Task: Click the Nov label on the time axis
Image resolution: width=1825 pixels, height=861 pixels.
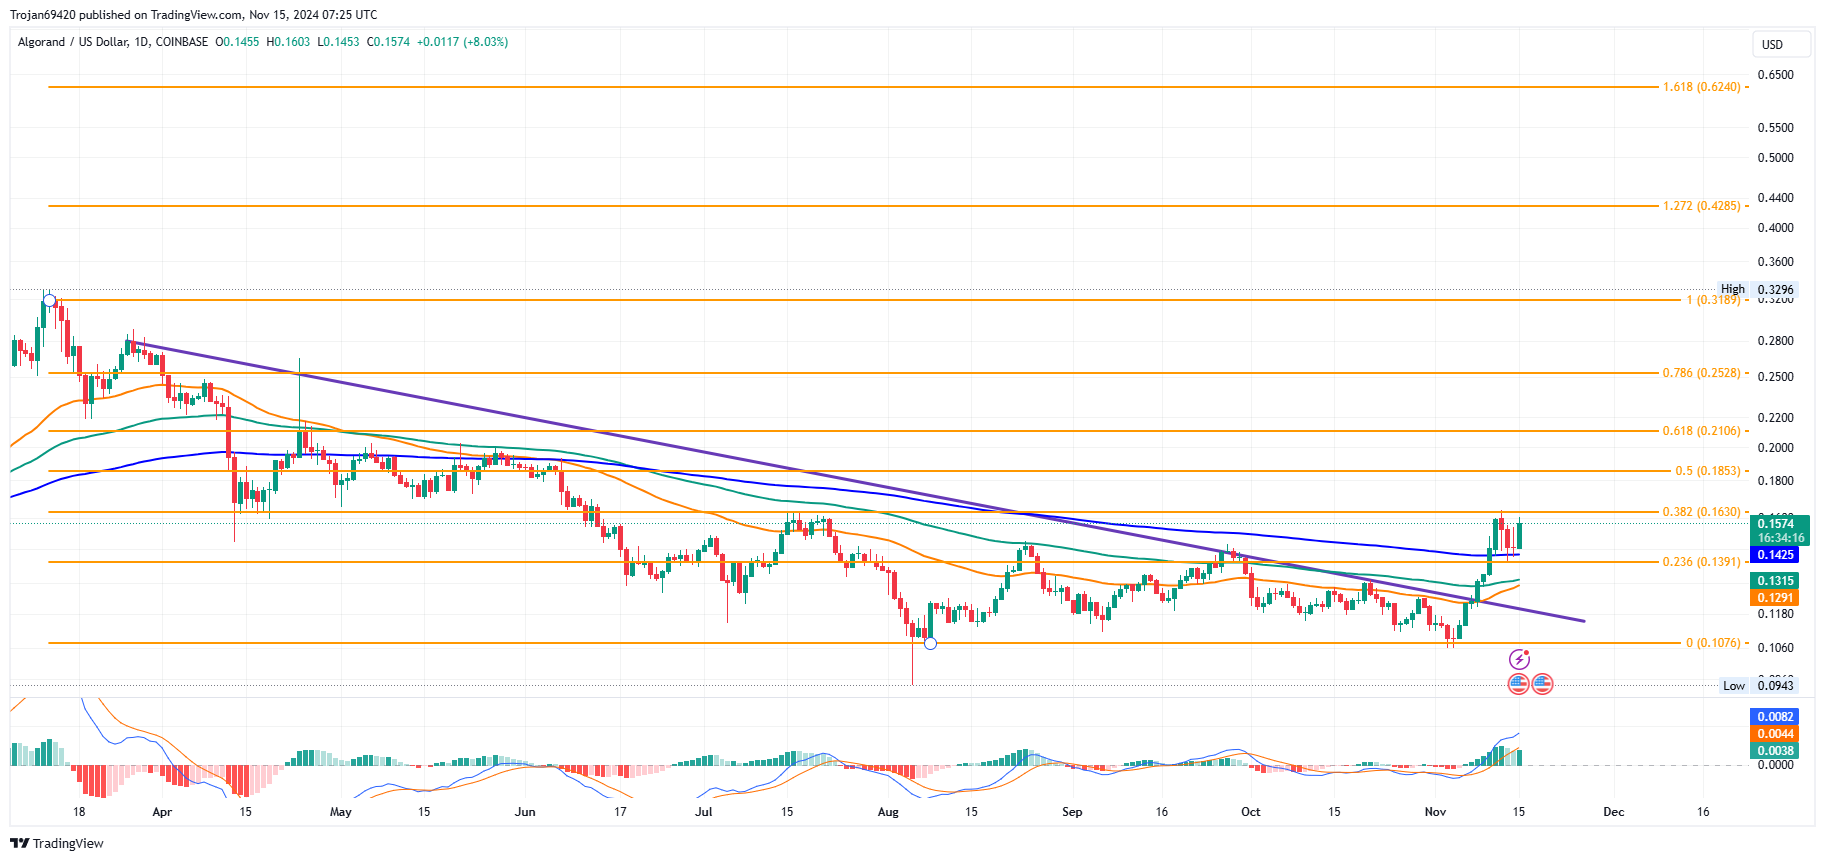Action: point(1435,812)
